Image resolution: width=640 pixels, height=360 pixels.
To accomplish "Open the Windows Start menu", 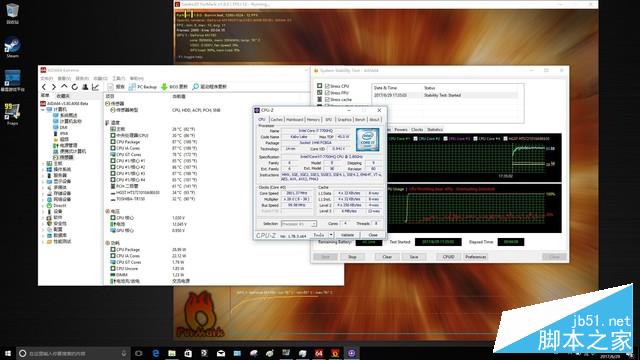I will (x=8, y=353).
